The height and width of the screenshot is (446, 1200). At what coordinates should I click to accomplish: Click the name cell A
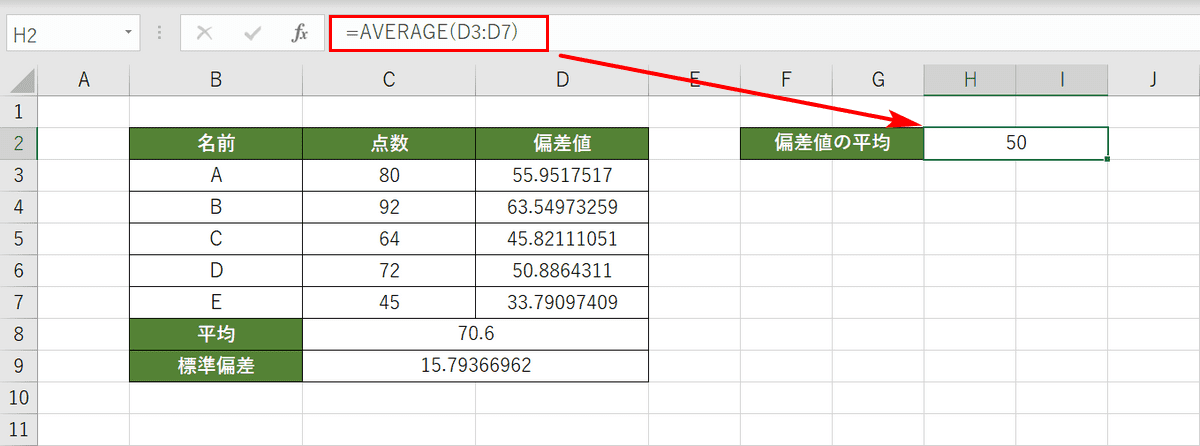[x=216, y=175]
